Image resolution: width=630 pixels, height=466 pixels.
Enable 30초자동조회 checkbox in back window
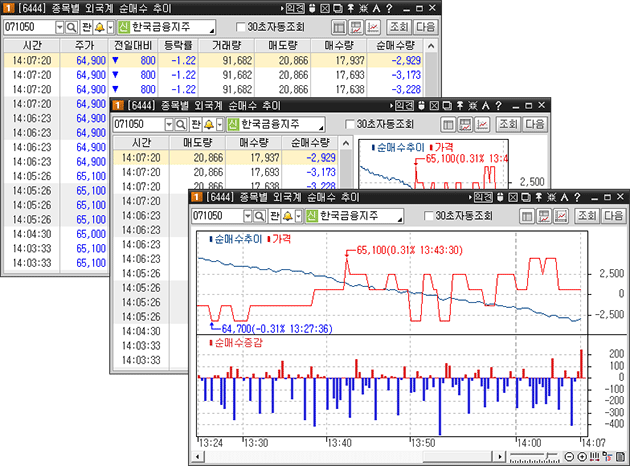click(x=241, y=27)
